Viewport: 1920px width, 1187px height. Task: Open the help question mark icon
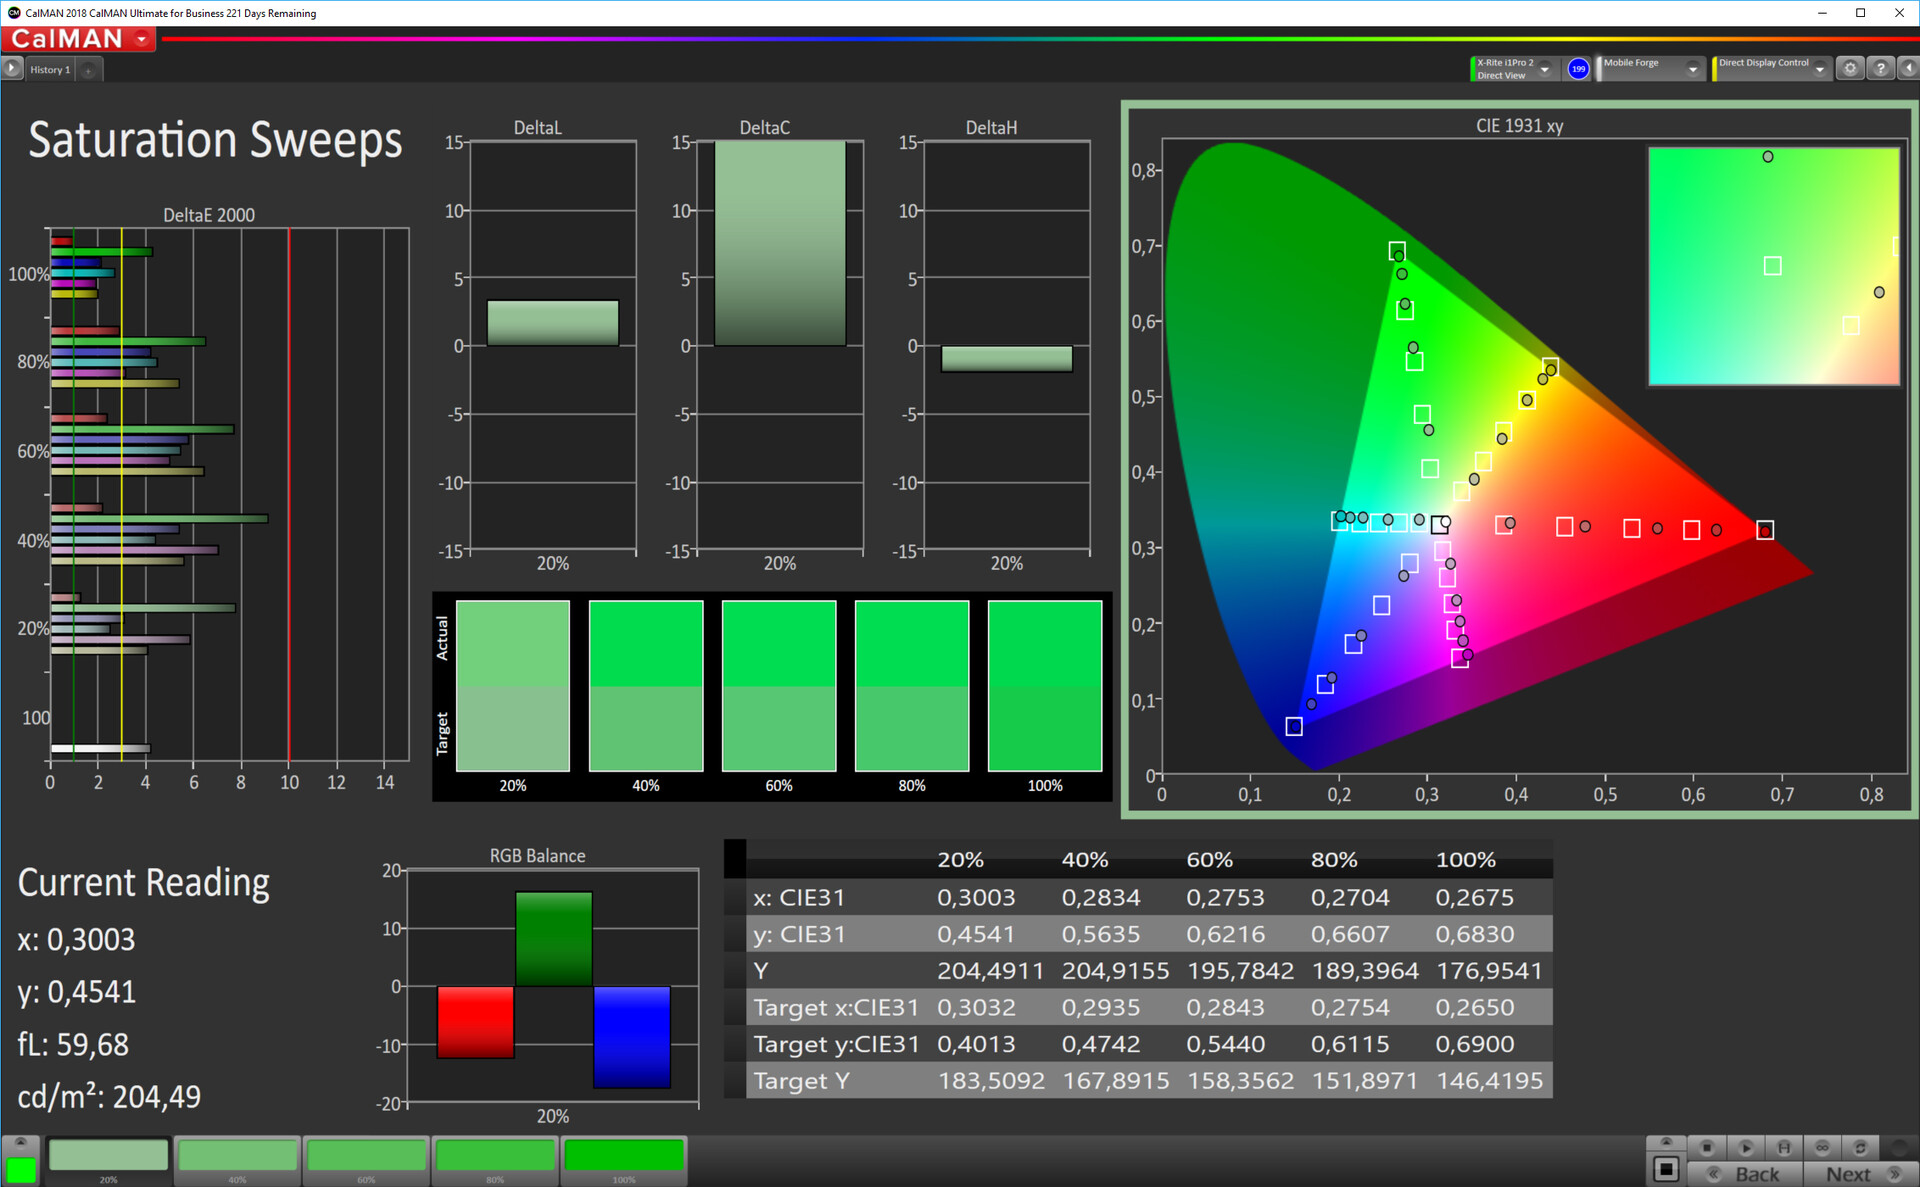1880,69
